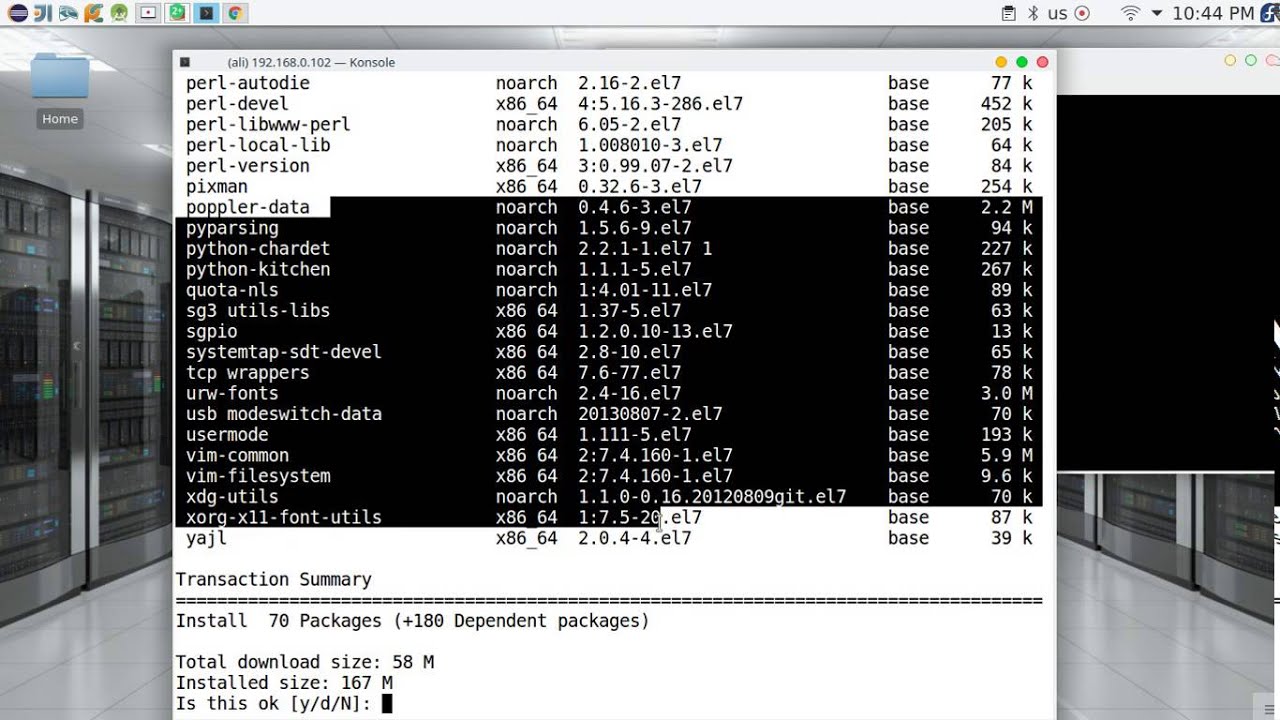
Task: Minimize the Konsole window (yellow button)
Action: (x=1001, y=62)
